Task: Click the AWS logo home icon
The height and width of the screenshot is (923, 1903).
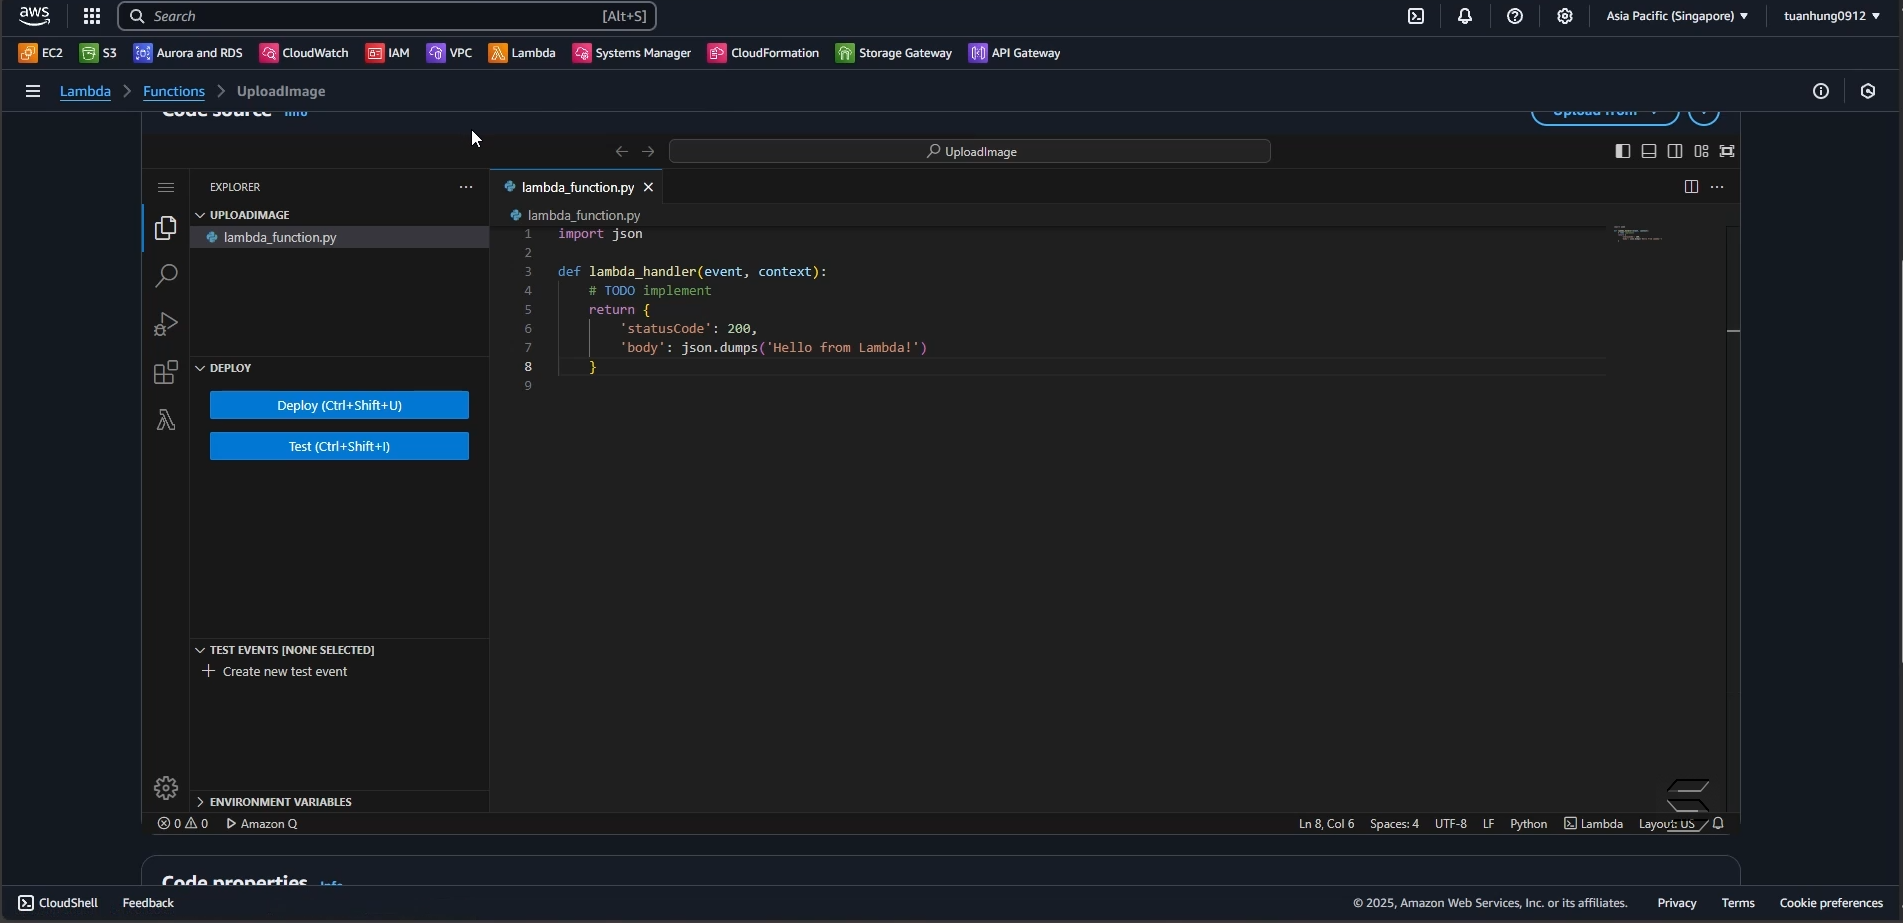Action: coord(35,16)
